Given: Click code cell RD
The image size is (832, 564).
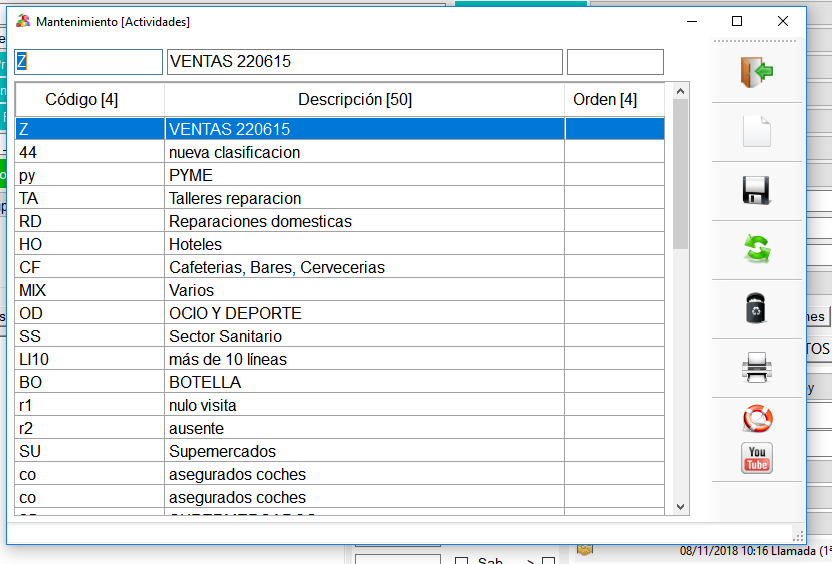Looking at the screenshot, I should (90, 221).
